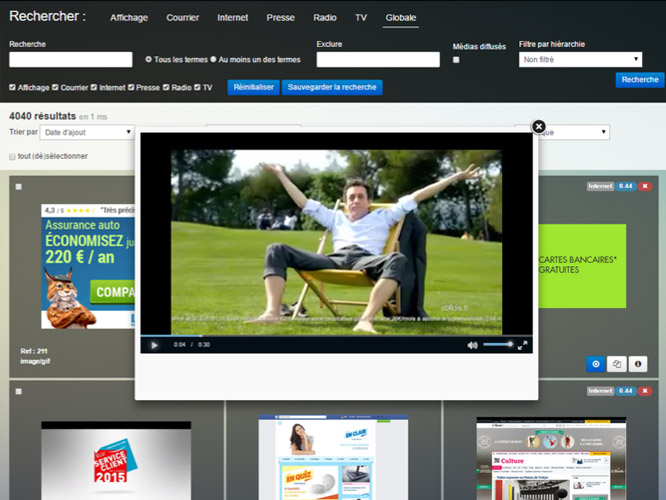
Task: Play the video in the popup player
Action: 154,345
